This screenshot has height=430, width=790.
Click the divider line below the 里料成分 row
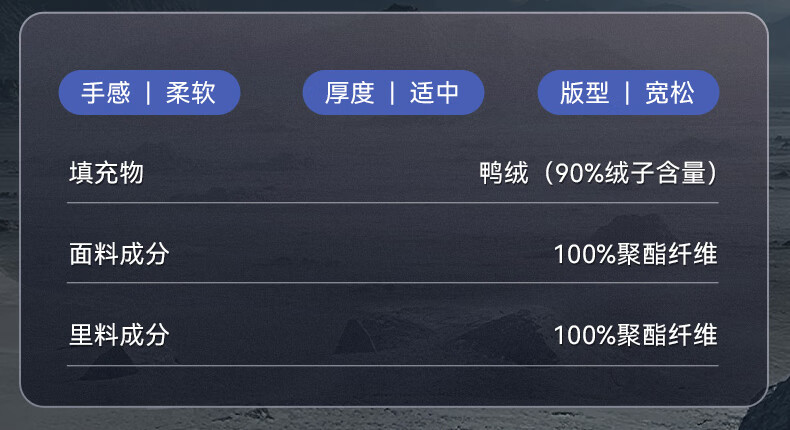tap(392, 366)
